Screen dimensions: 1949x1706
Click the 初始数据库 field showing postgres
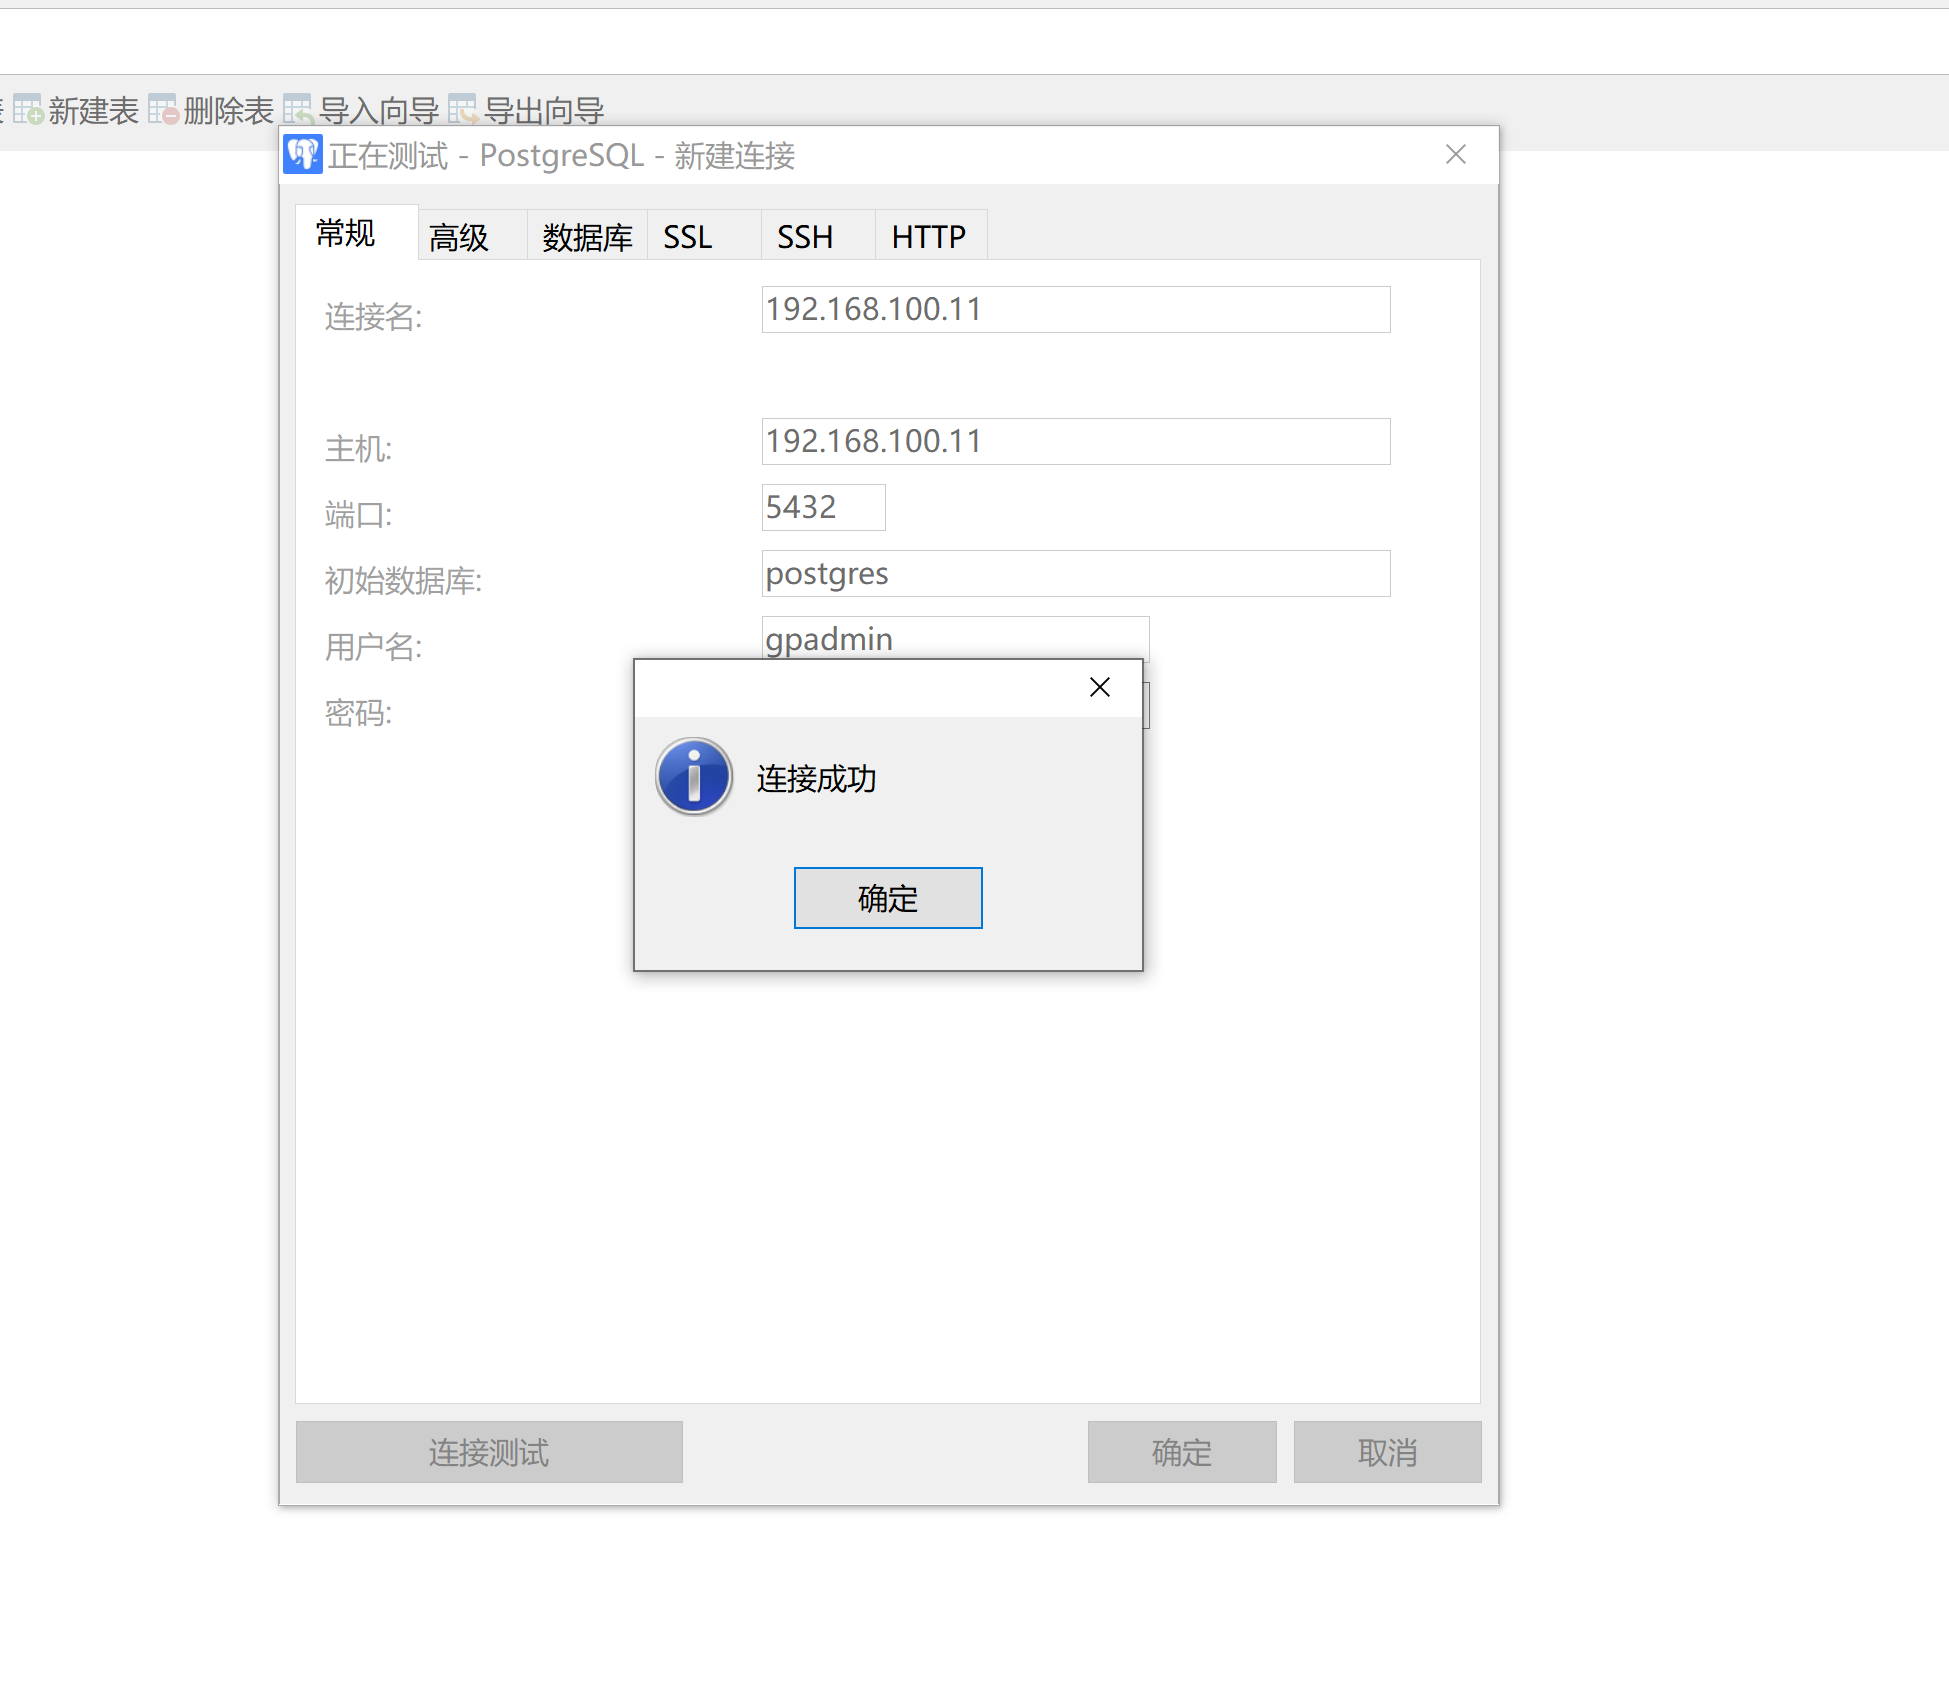1076,574
